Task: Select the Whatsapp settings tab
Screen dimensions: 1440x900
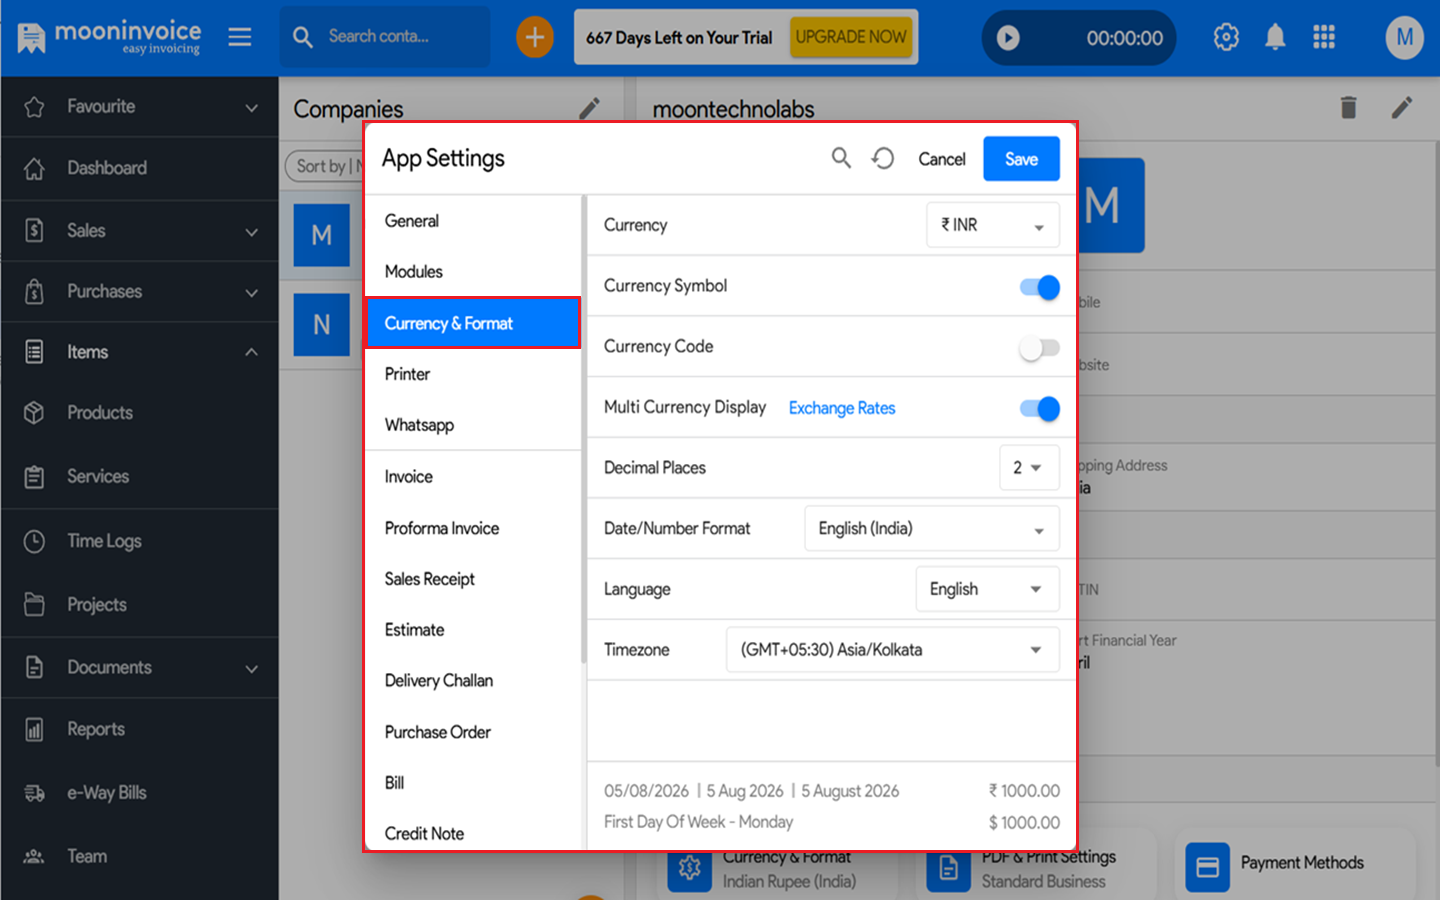Action: 473,425
